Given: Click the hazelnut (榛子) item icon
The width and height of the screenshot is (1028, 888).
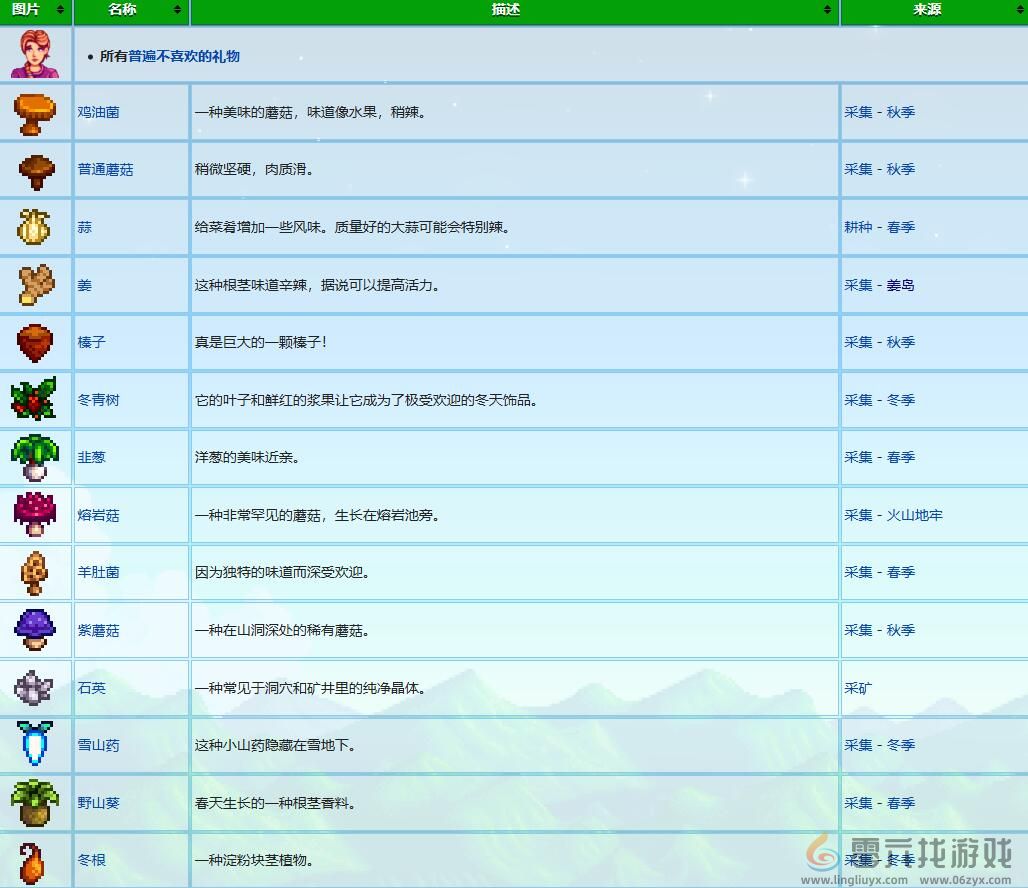Looking at the screenshot, I should [x=36, y=342].
